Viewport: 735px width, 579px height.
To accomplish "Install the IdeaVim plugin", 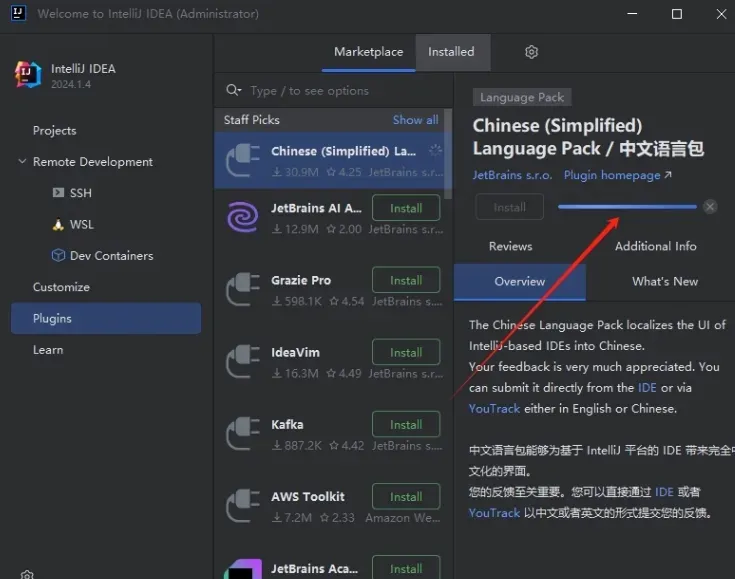I will [x=406, y=353].
